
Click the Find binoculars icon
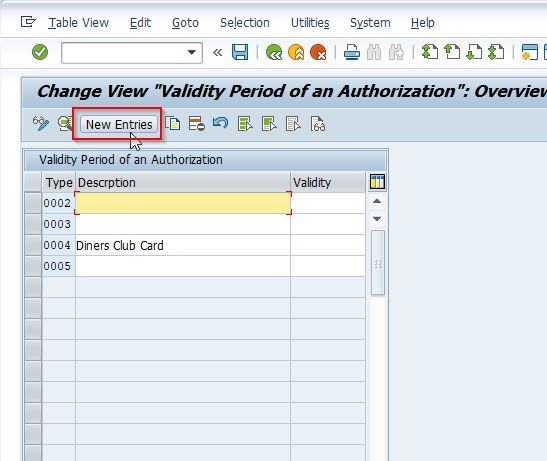pos(374,52)
